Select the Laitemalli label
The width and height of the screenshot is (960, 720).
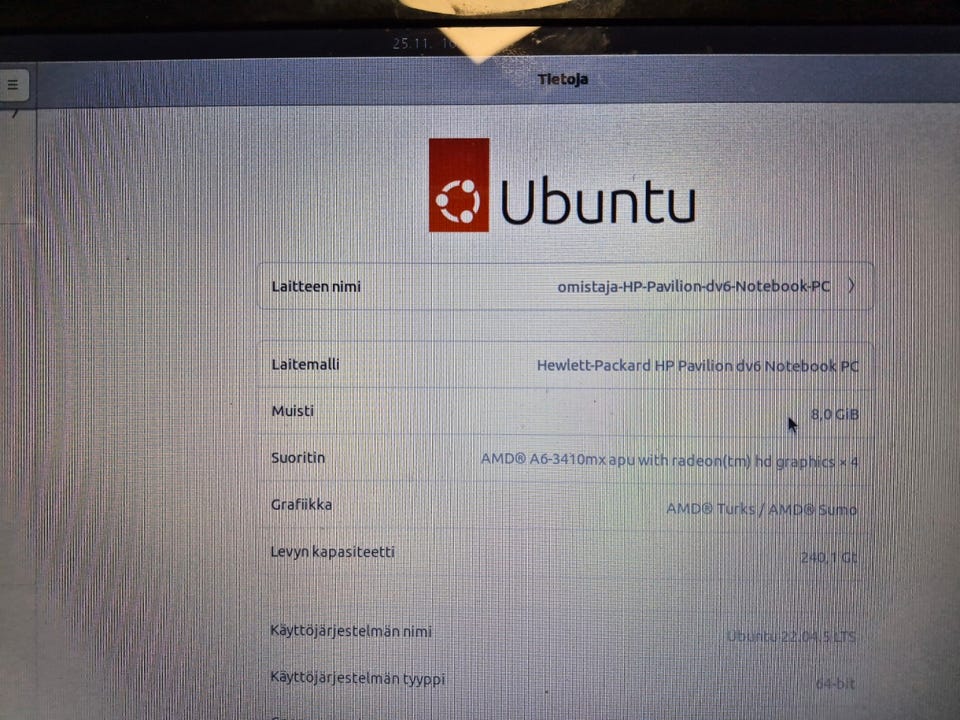[305, 364]
